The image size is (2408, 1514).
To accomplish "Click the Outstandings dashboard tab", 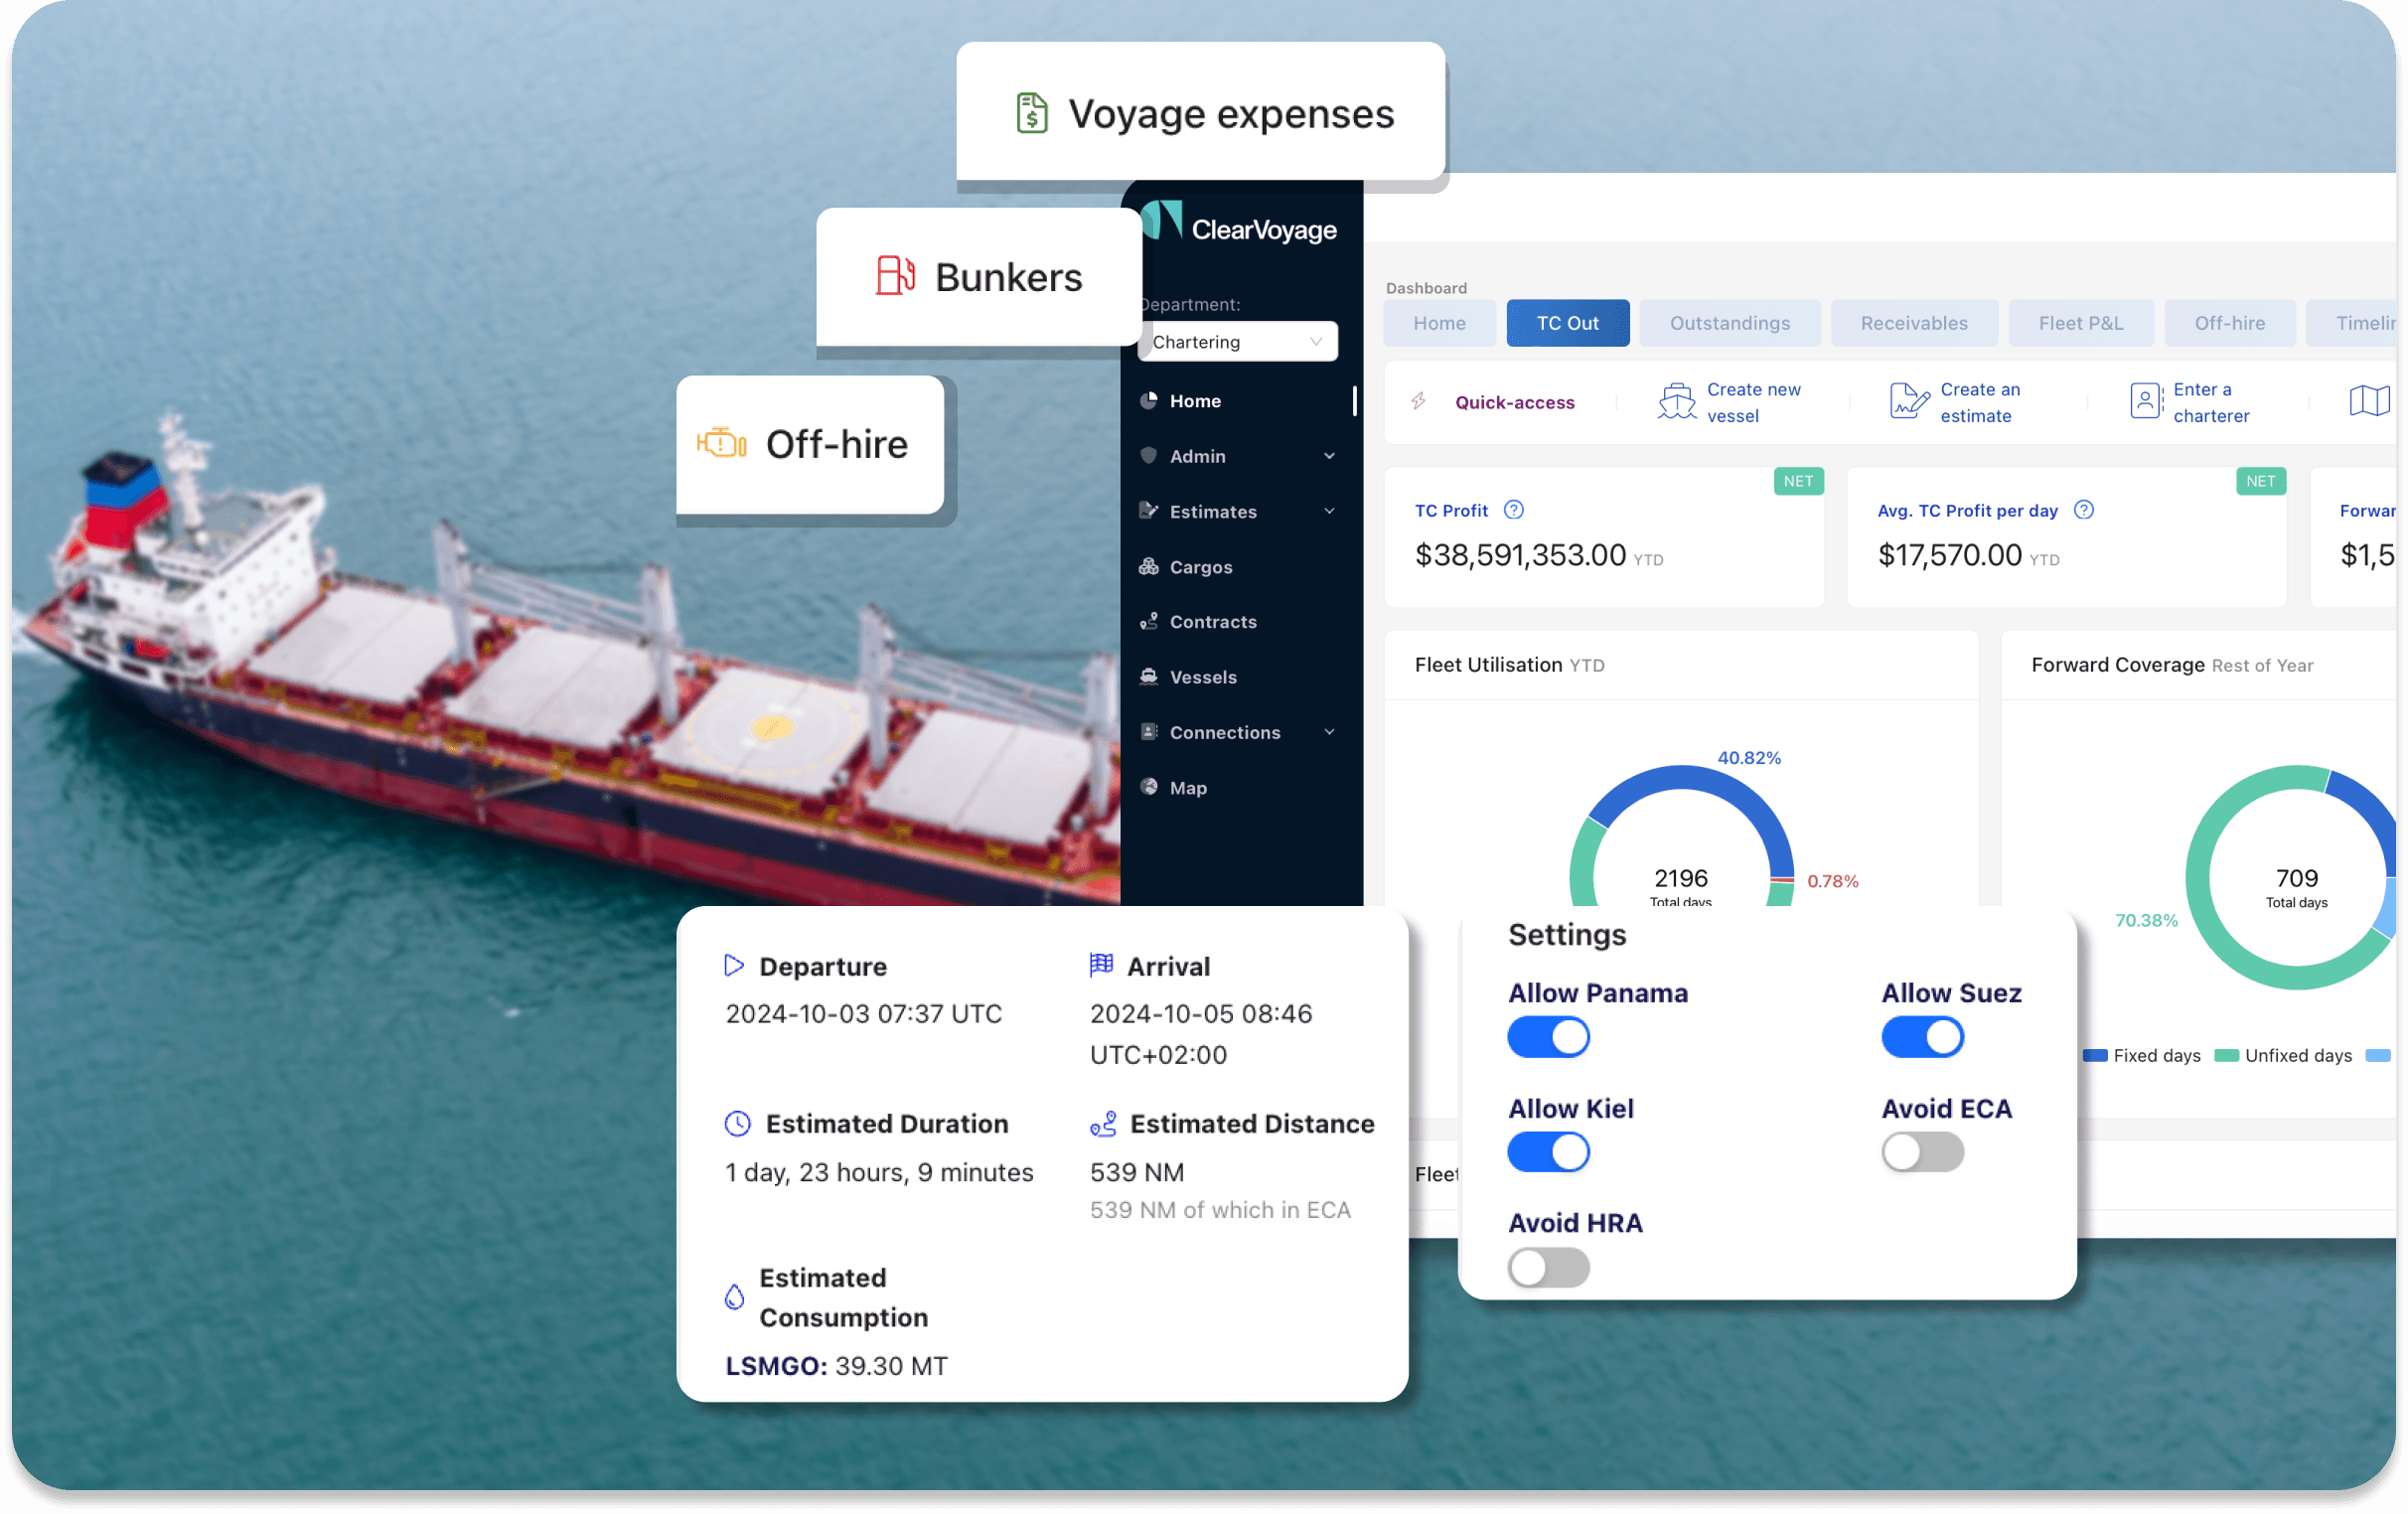I will 1727,319.
